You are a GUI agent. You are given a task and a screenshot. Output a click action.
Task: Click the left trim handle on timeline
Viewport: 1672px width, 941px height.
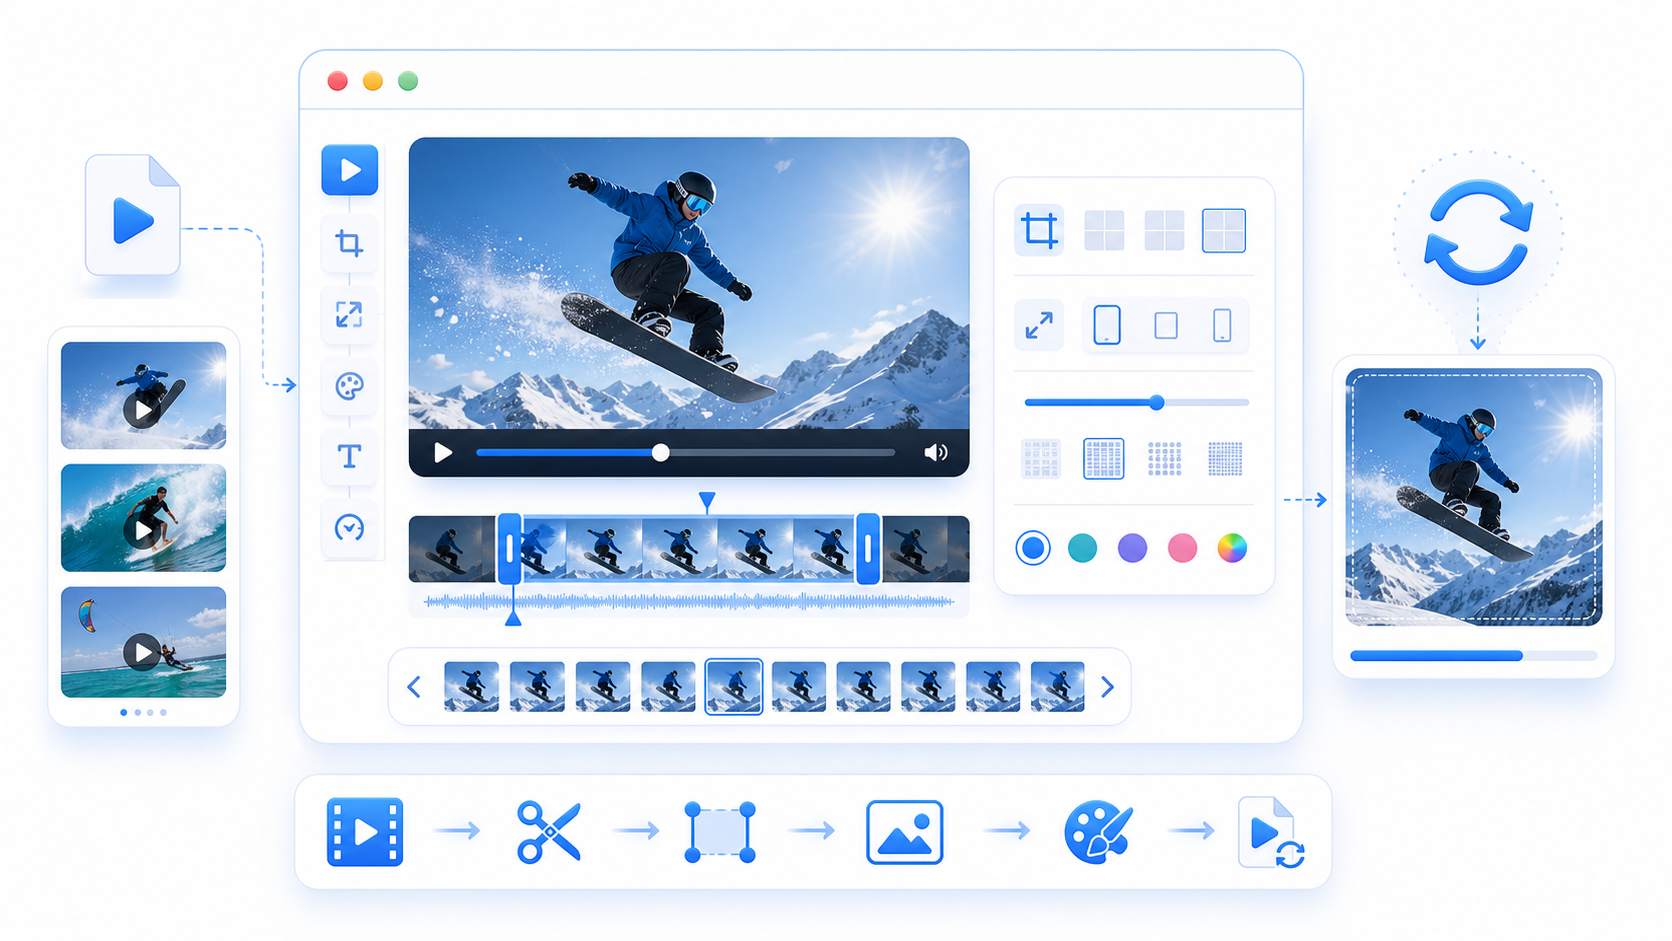coord(510,548)
